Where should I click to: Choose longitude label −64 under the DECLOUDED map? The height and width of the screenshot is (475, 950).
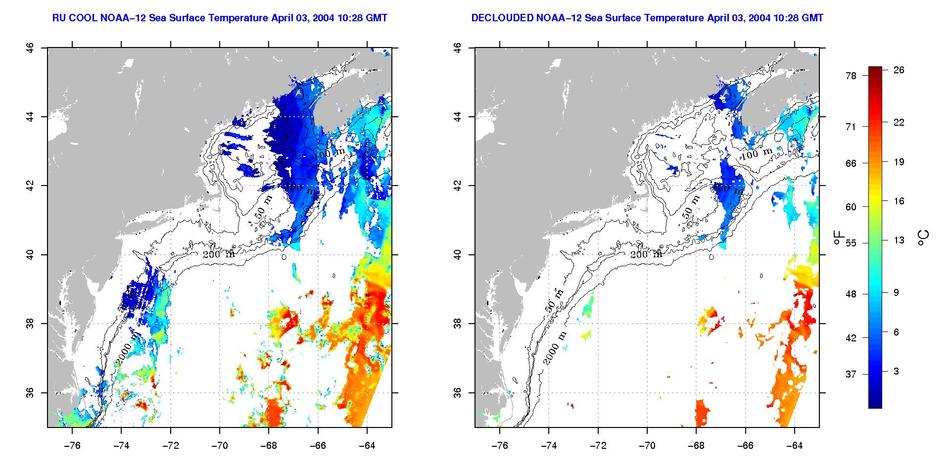tap(794, 446)
